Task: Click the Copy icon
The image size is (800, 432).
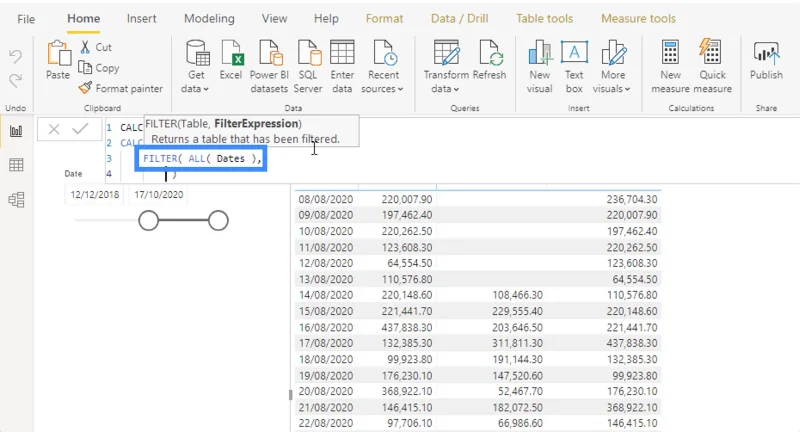Action: point(85,67)
